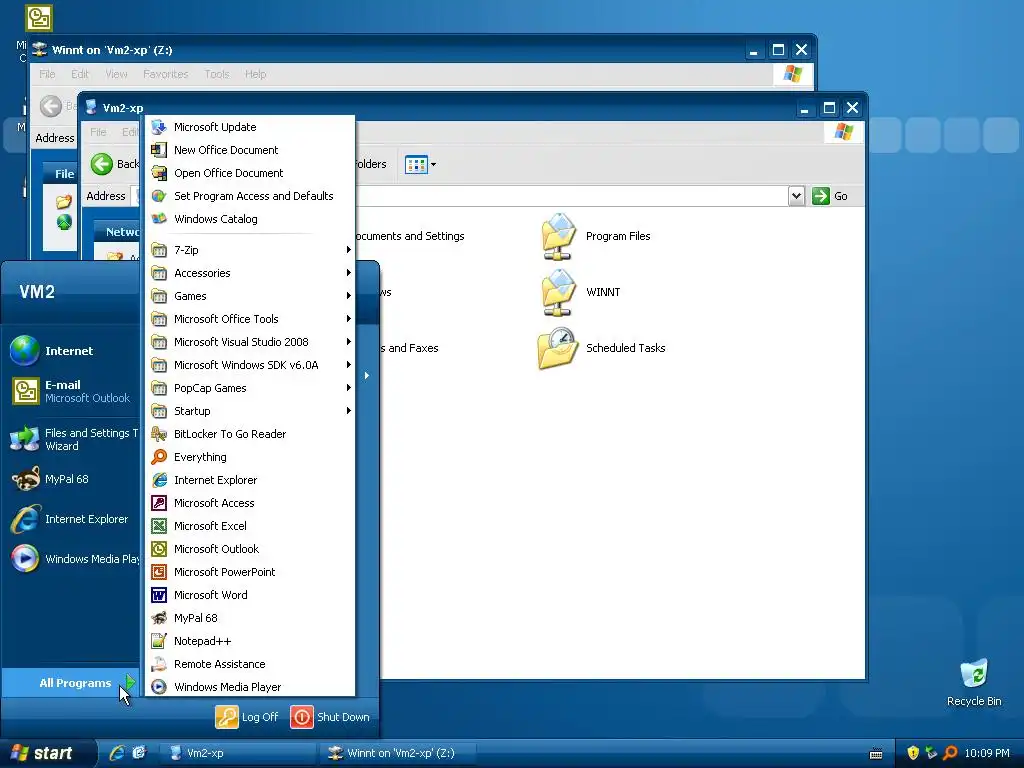The image size is (1024, 768).
Task: Click security shield tray icon
Action: pyautogui.click(x=913, y=753)
